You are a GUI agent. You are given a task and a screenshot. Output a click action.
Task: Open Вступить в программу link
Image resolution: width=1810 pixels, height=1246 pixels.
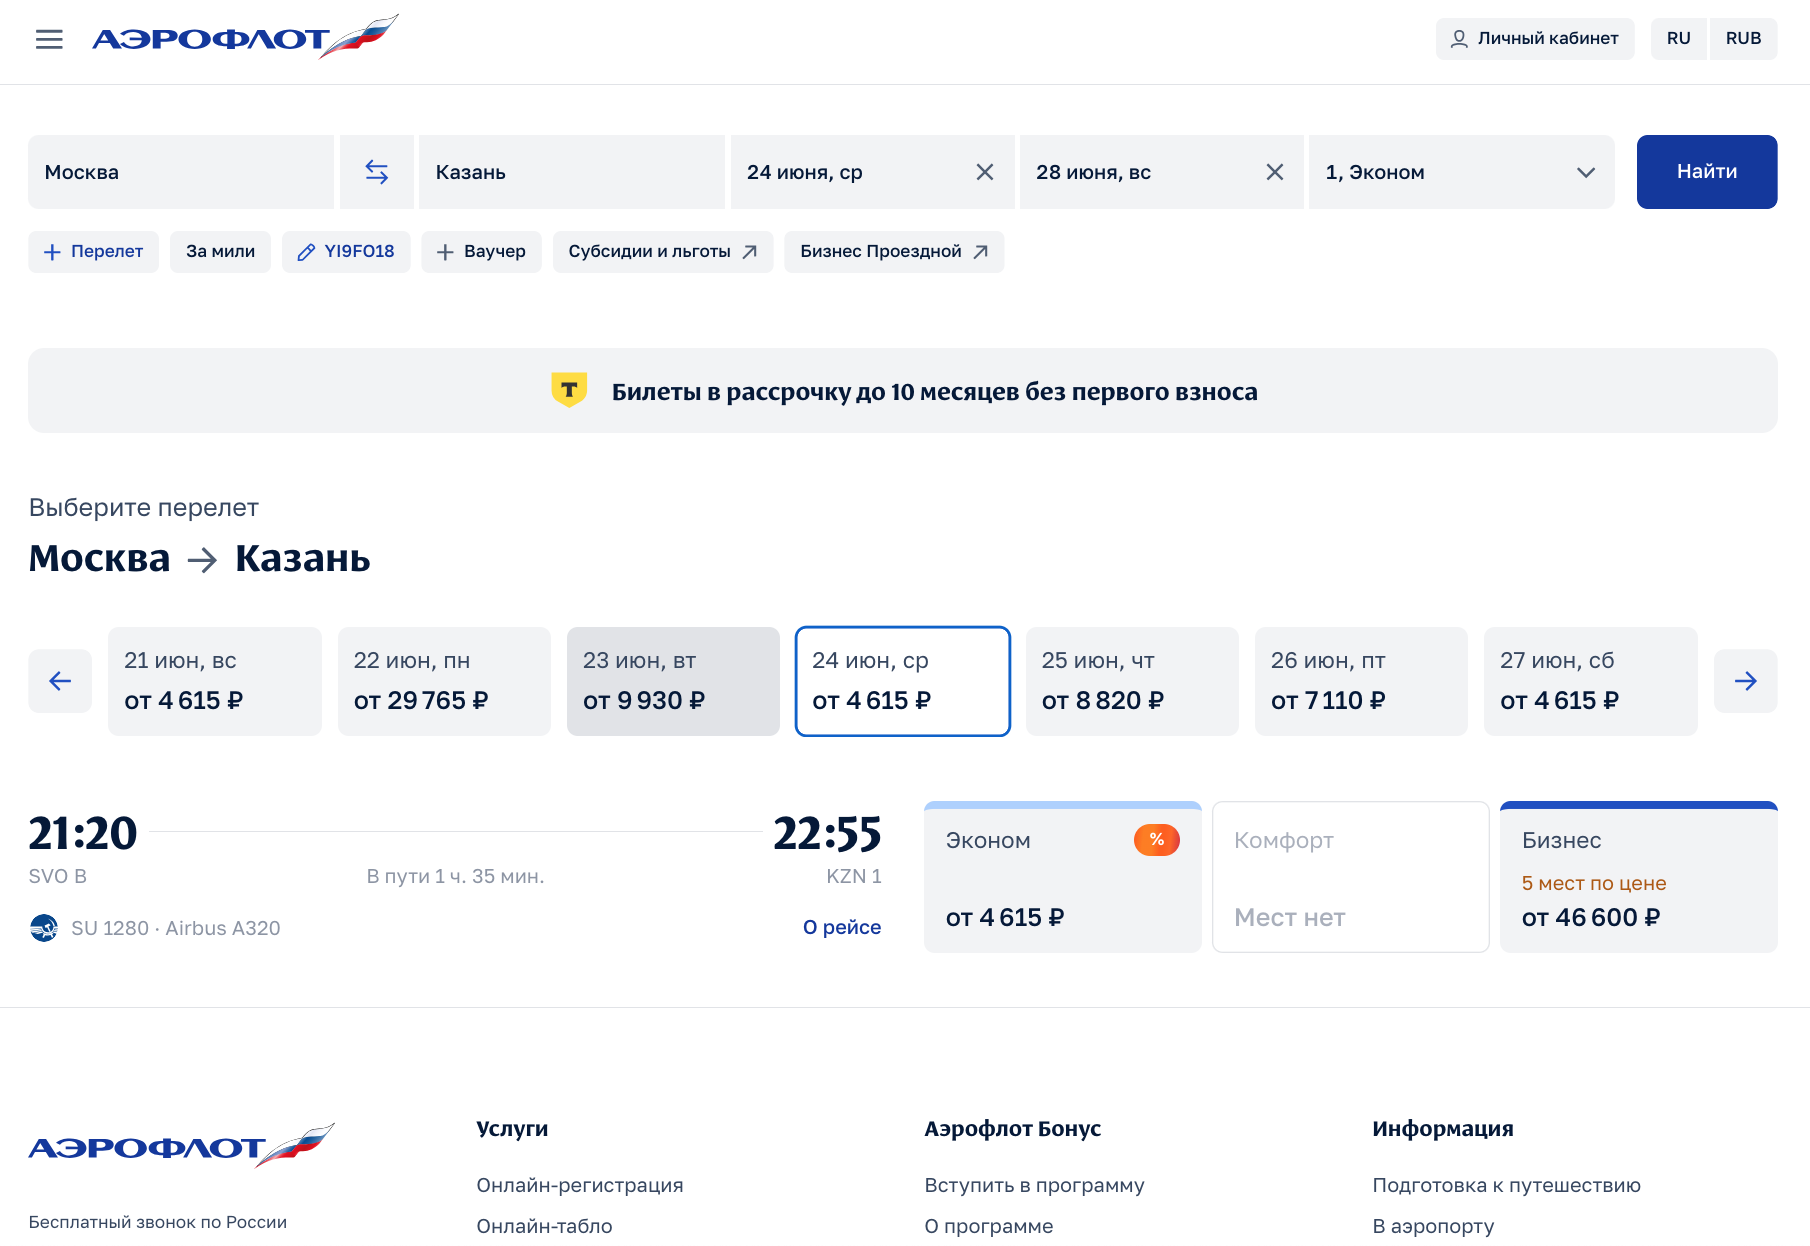[x=1034, y=1185]
